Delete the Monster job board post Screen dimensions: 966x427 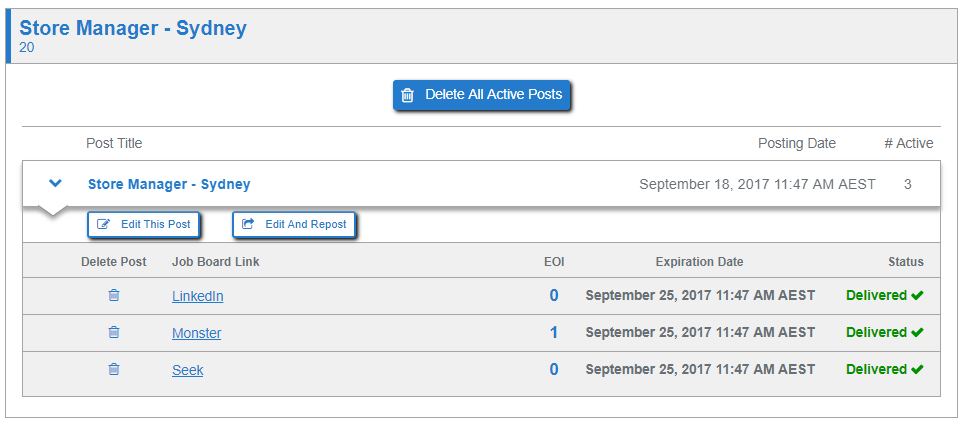(114, 333)
